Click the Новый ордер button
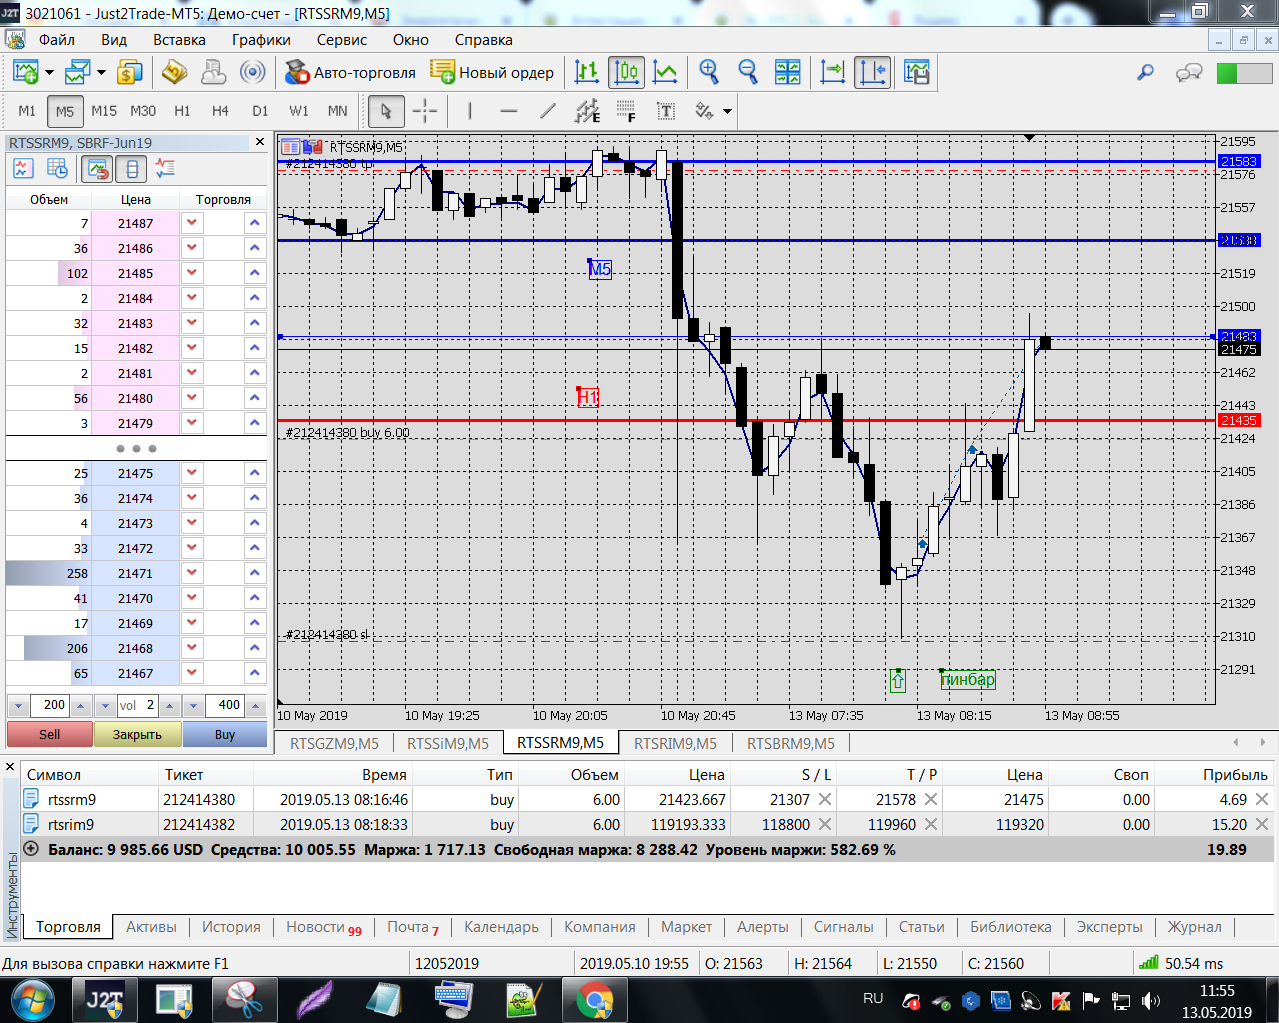This screenshot has height=1023, width=1279. click(492, 72)
